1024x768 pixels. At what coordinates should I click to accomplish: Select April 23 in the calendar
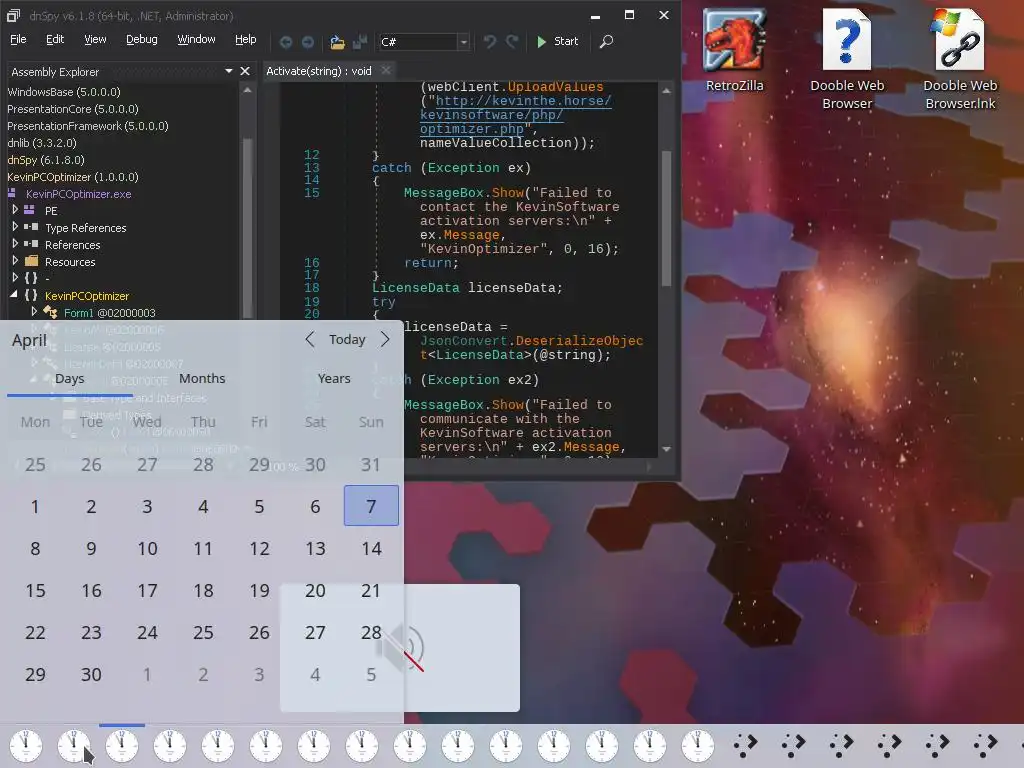tap(91, 632)
